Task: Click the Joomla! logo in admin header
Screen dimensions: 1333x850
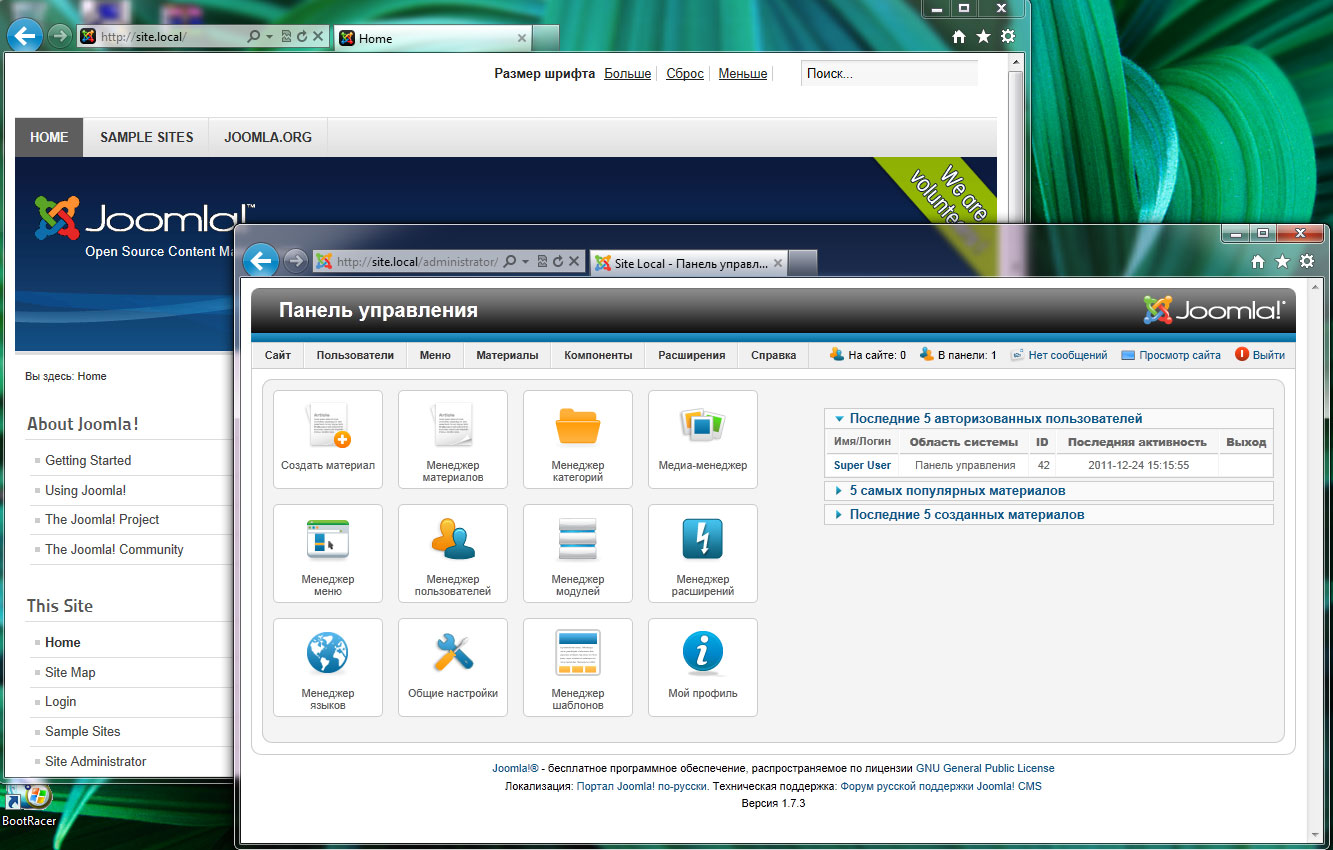Action: [x=1214, y=310]
